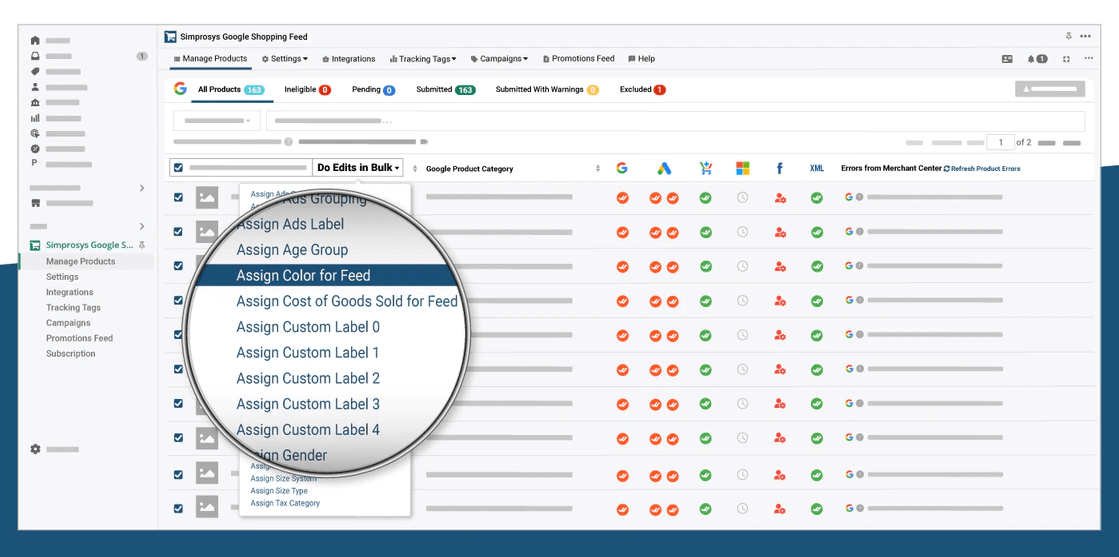Screen dimensions: 1119x557
Task: Choose Assign Color for Feed menu entry
Action: pos(325,275)
